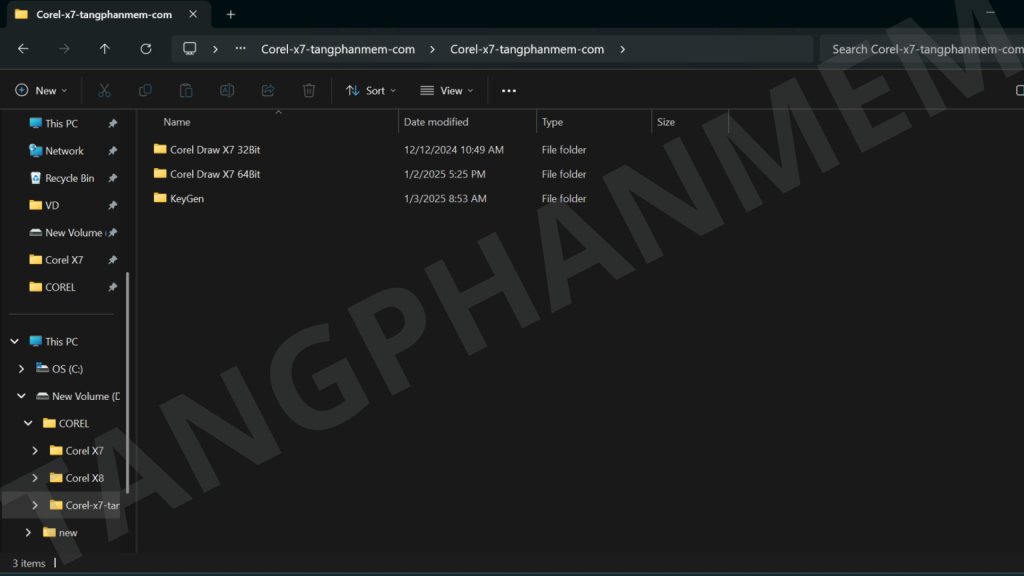Navigate back with the back arrow
This screenshot has width=1024, height=576.
23,49
